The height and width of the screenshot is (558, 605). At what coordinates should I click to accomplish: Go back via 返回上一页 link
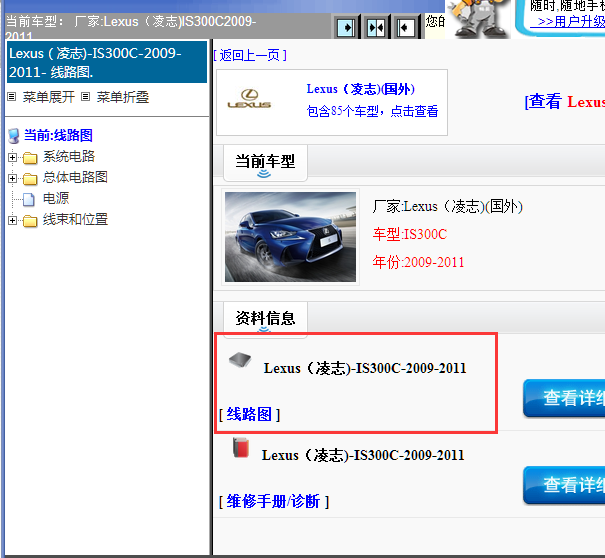[250, 56]
